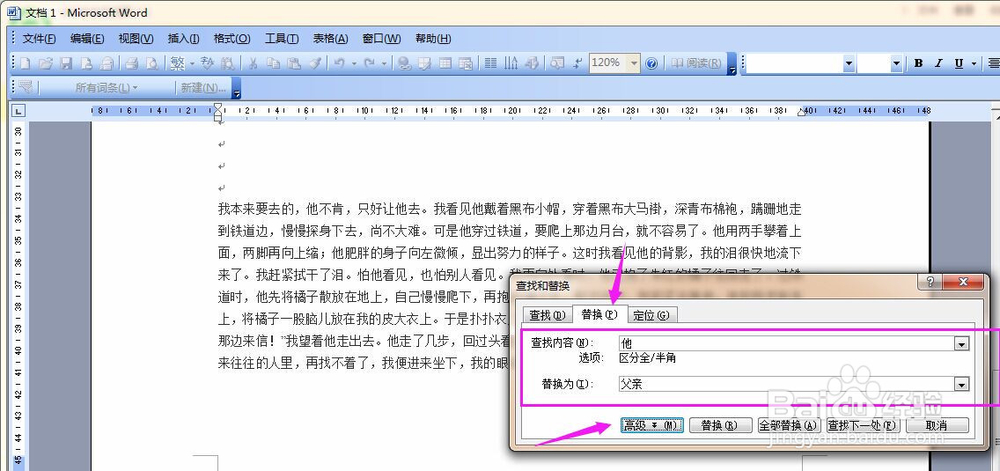Copy selection using toolbar icon
Image resolution: width=1000 pixels, height=471 pixels.
pos(273,63)
